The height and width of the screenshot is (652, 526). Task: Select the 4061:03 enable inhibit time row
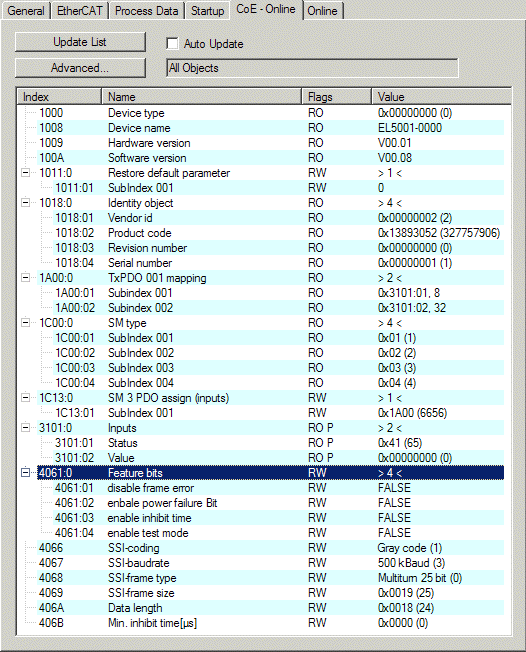pos(279,517)
